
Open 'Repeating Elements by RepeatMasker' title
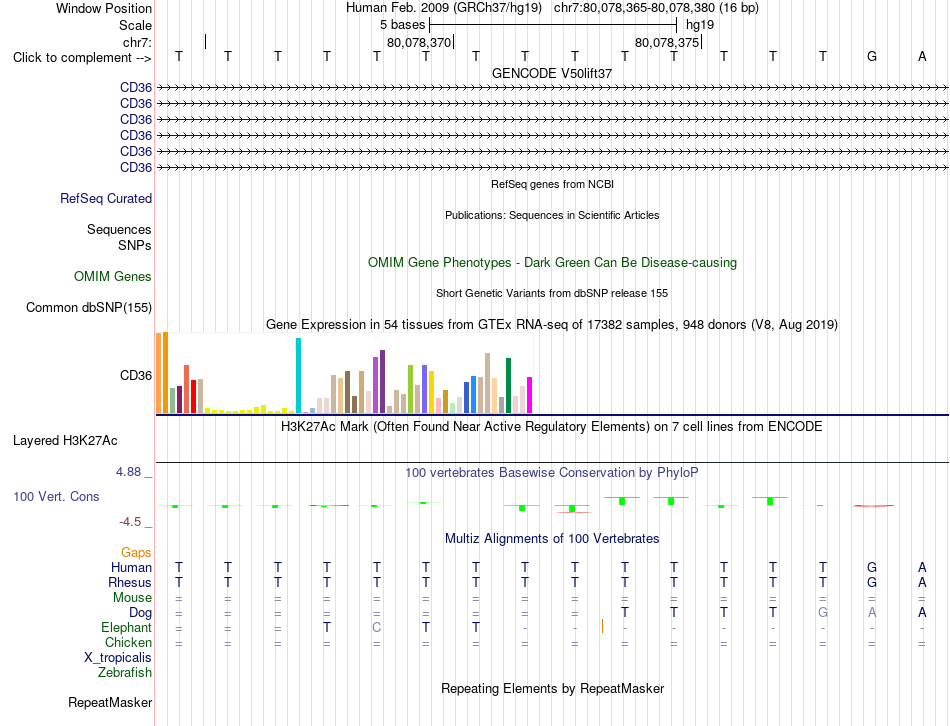click(552, 689)
